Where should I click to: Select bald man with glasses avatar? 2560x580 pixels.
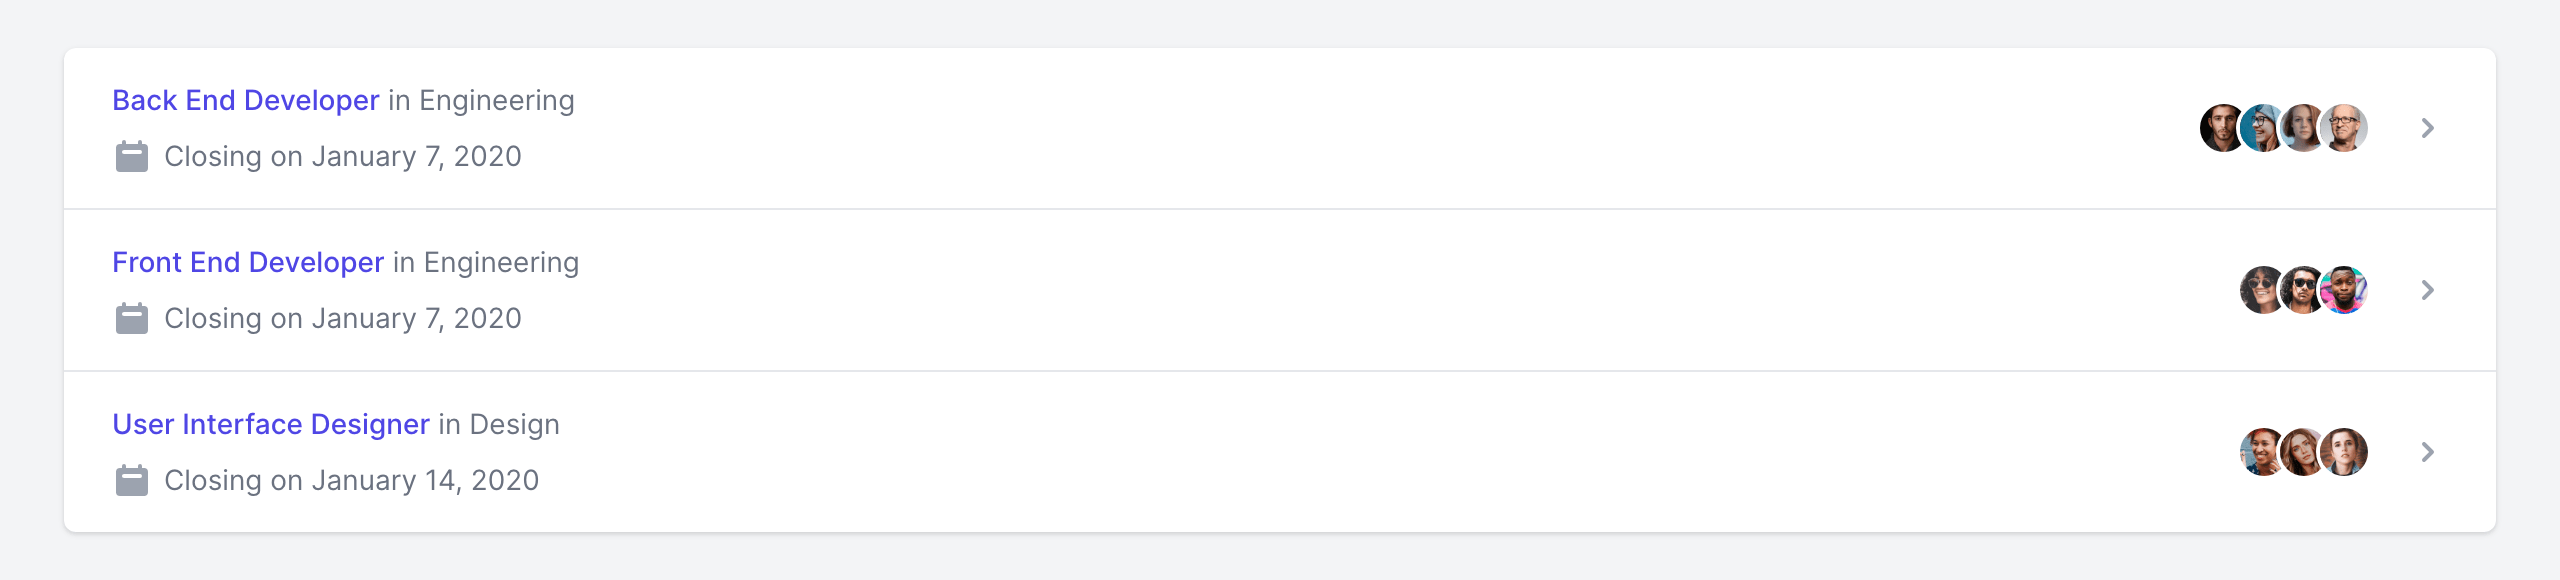point(2344,128)
